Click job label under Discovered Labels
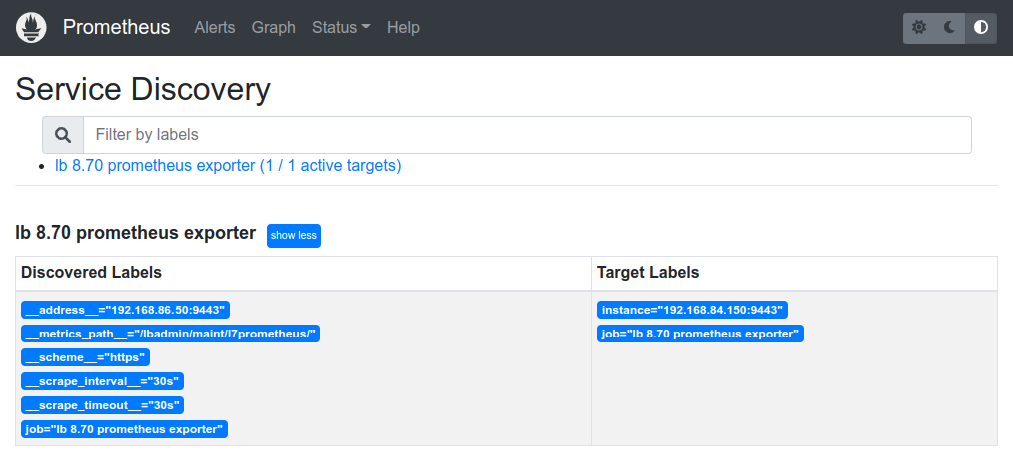Screen dimensions: 1013x455 coord(124,430)
